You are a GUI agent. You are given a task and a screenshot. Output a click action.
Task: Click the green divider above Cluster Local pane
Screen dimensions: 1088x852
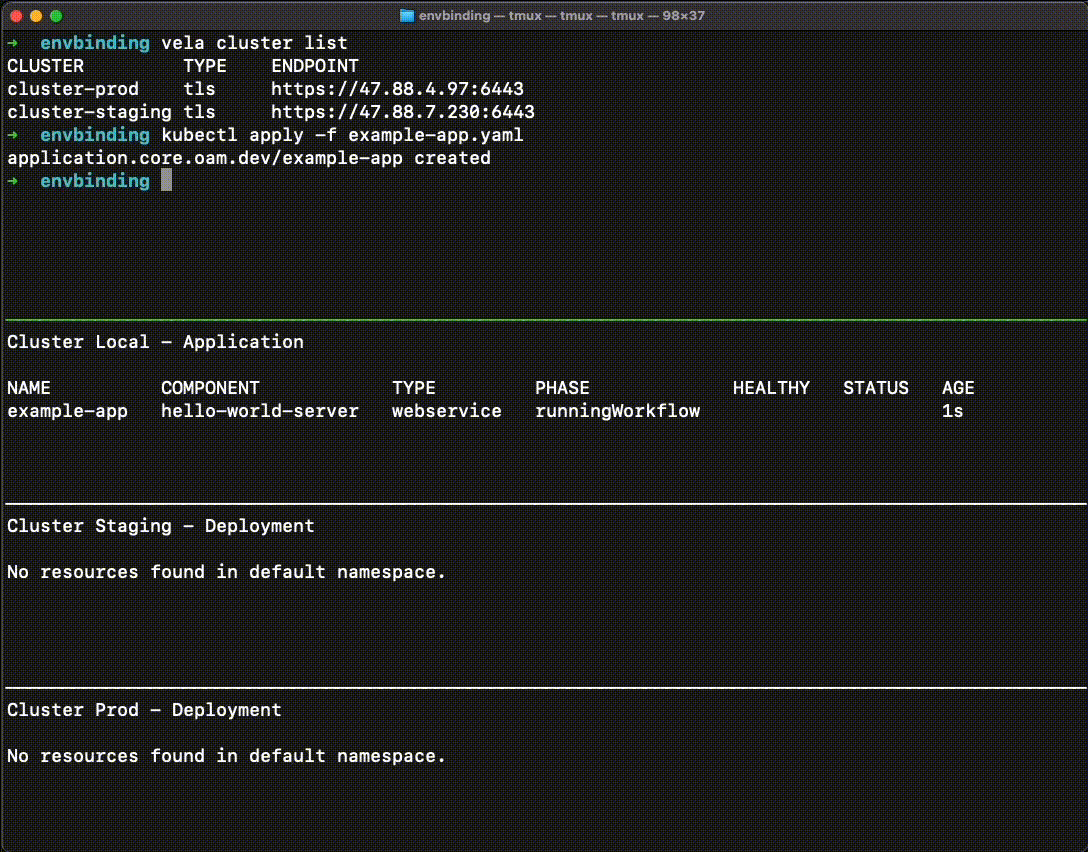pos(544,319)
